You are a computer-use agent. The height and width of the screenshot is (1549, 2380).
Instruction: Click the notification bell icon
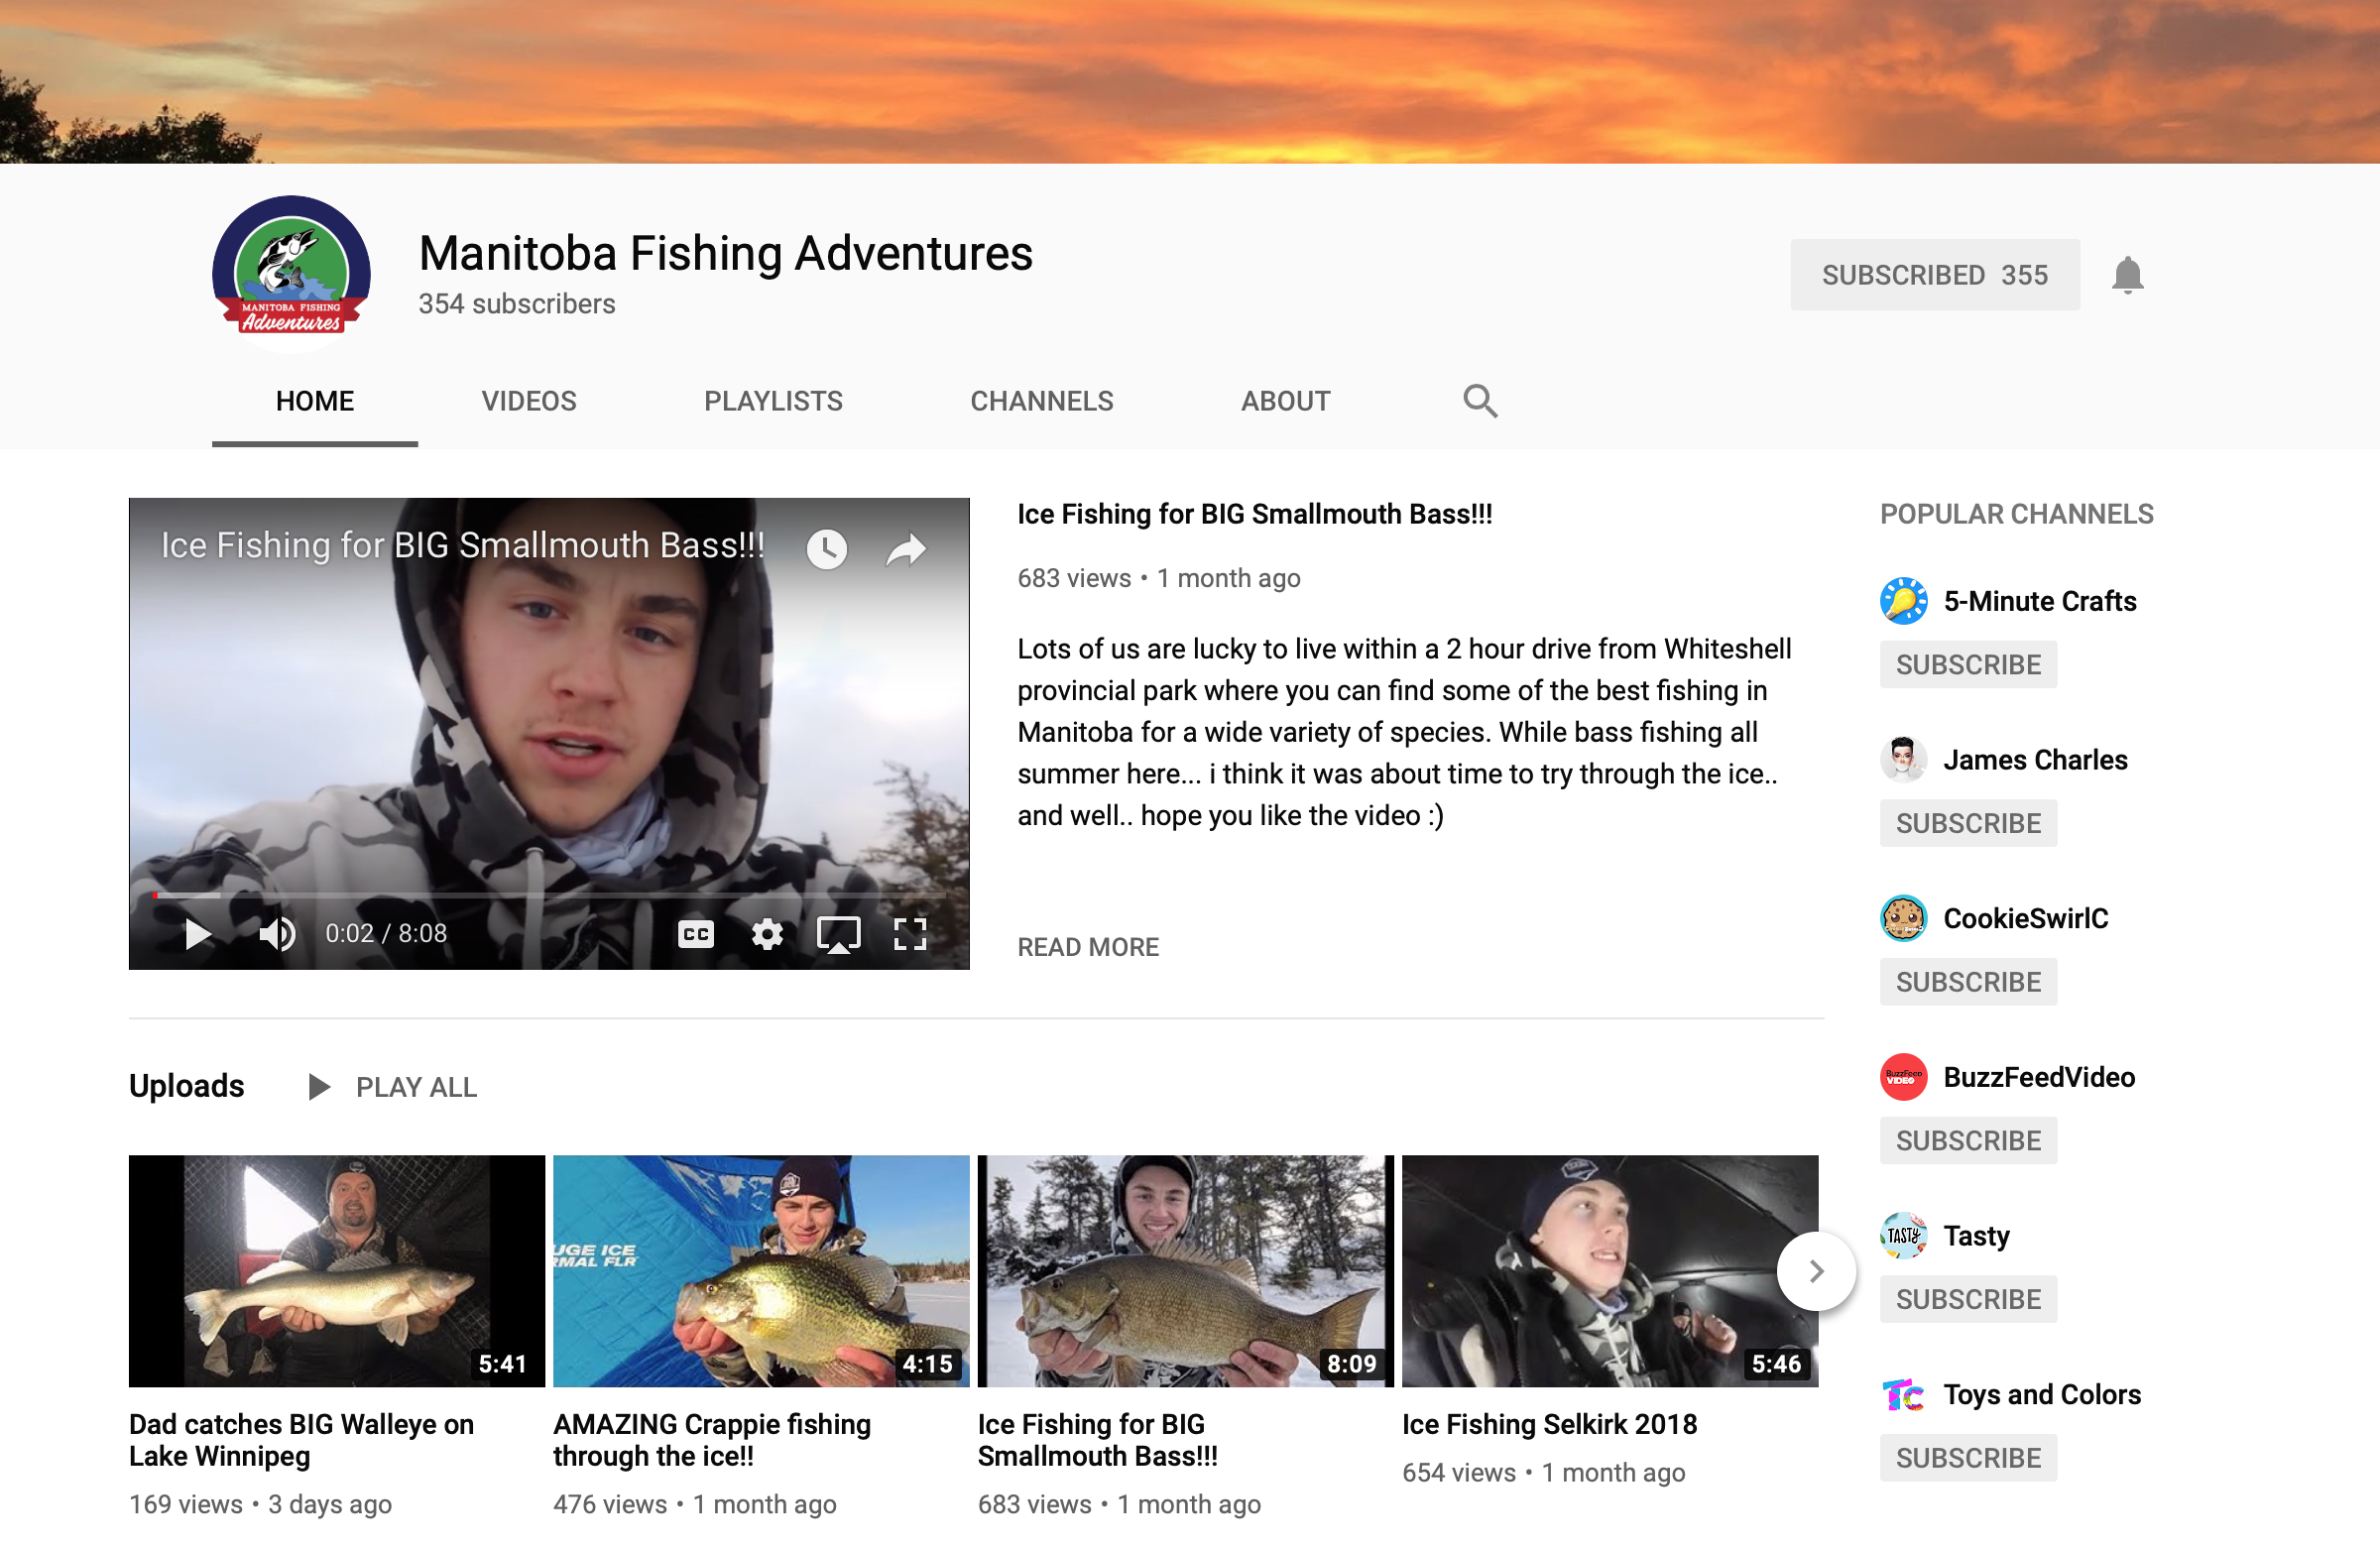(2127, 275)
